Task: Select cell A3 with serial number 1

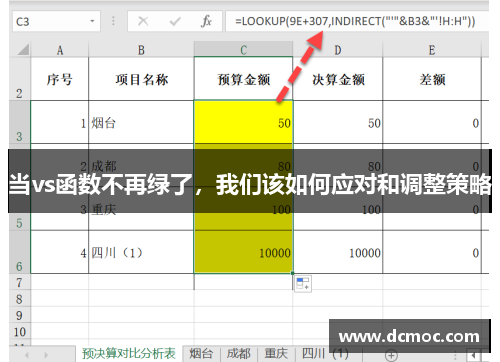Action: [x=60, y=122]
